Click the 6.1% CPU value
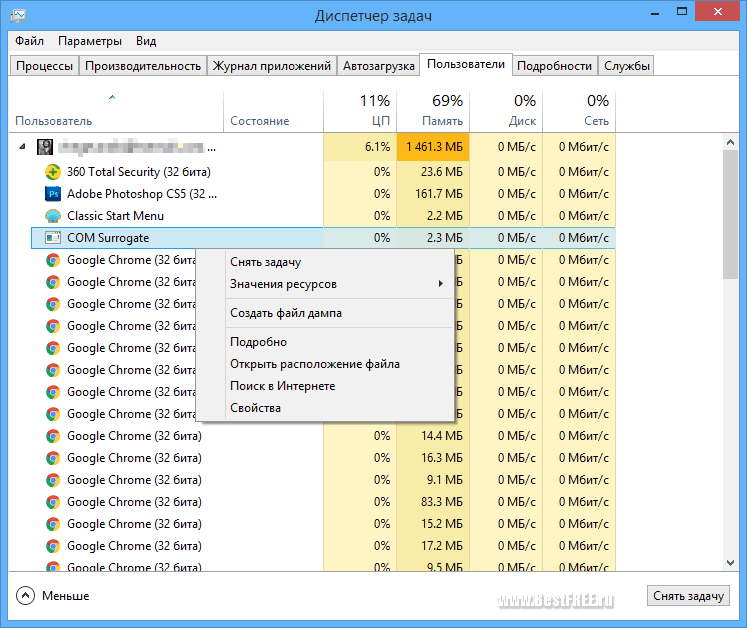This screenshot has height=628, width=747. [x=377, y=147]
